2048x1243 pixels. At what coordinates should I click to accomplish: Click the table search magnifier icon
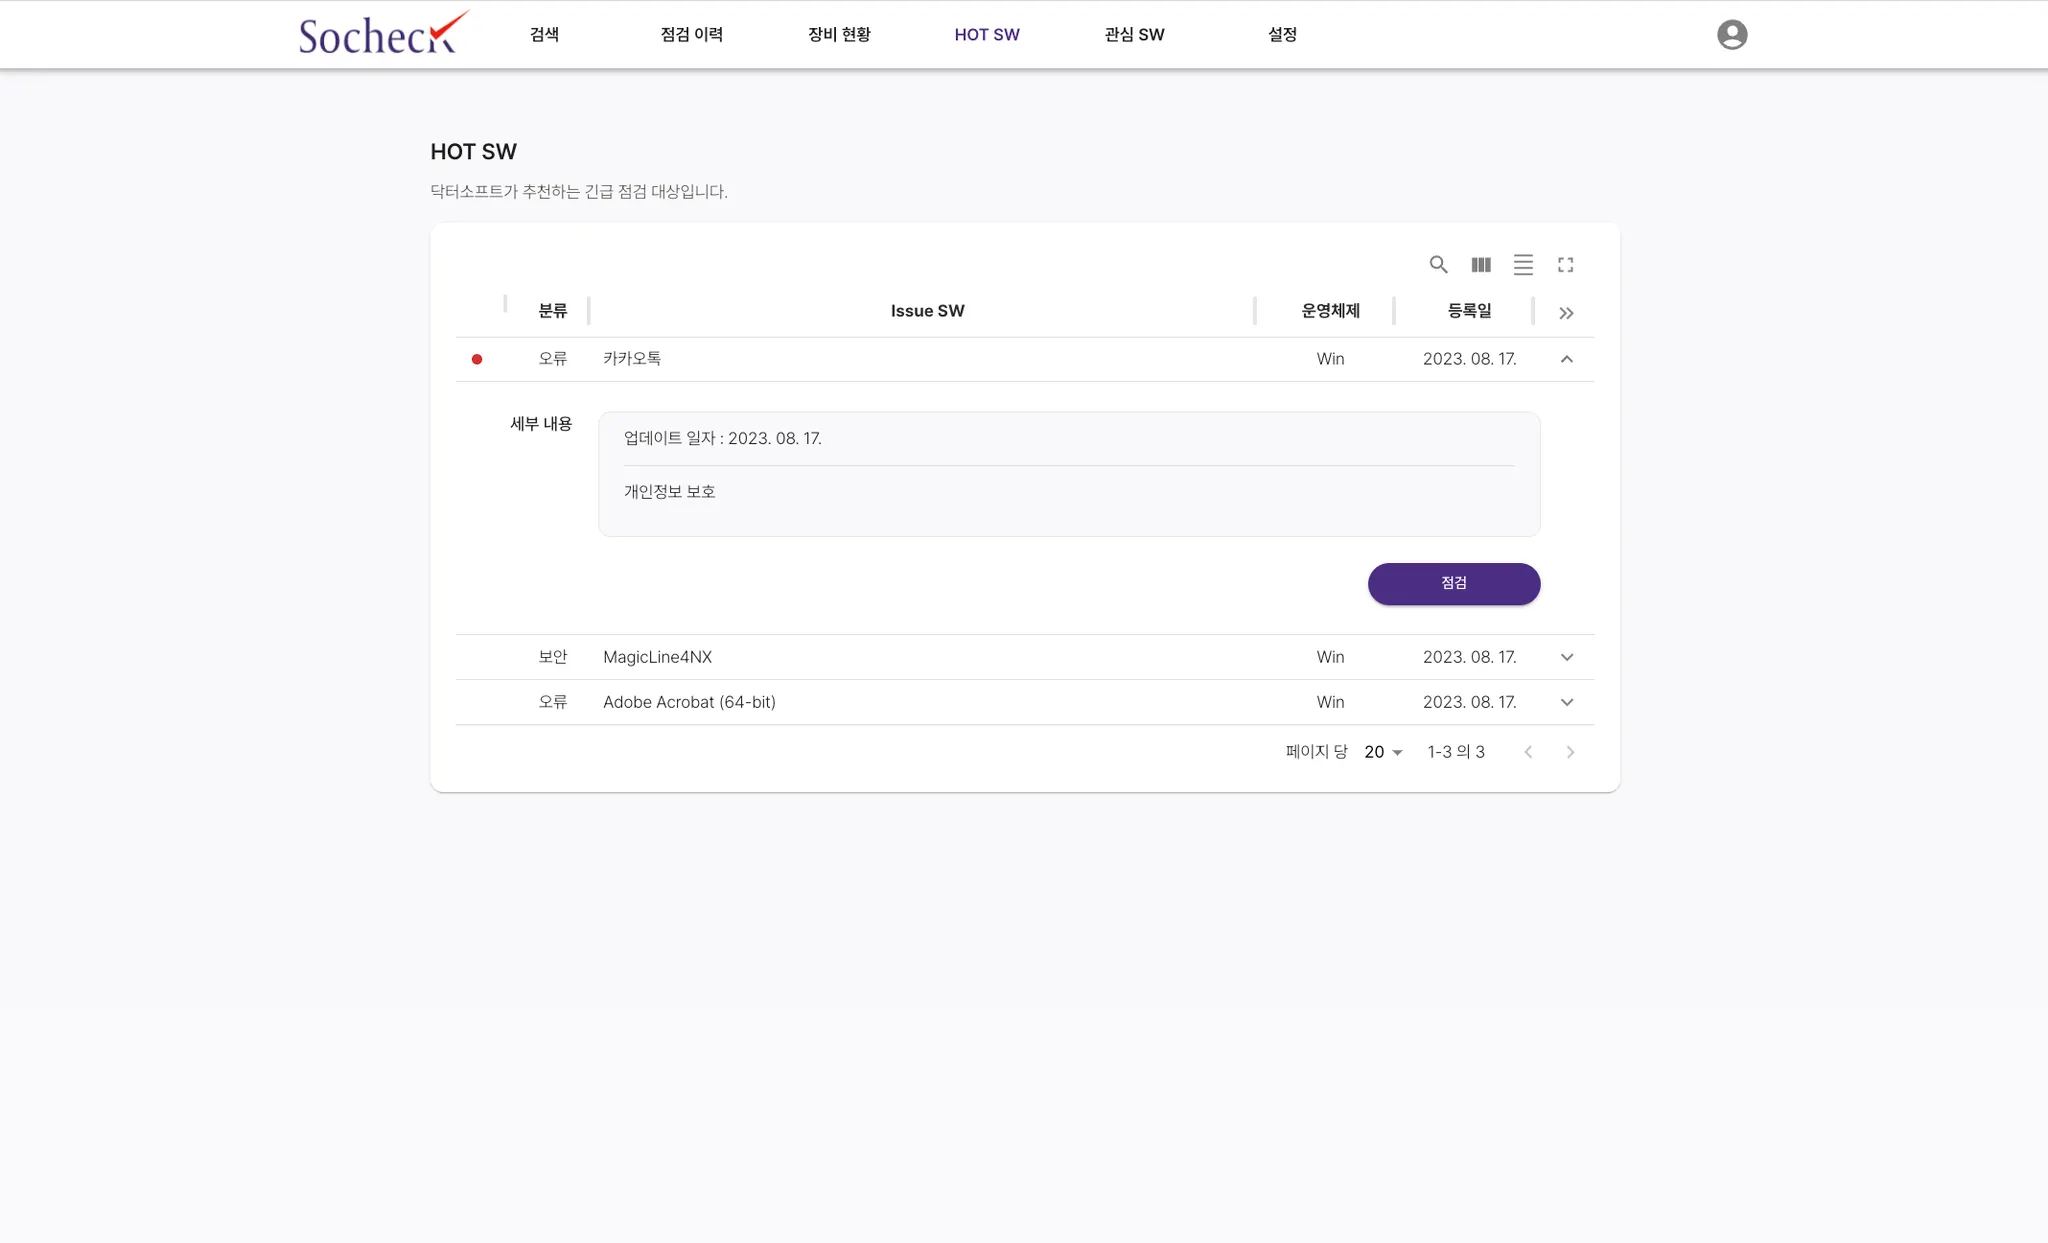pyautogui.click(x=1438, y=265)
